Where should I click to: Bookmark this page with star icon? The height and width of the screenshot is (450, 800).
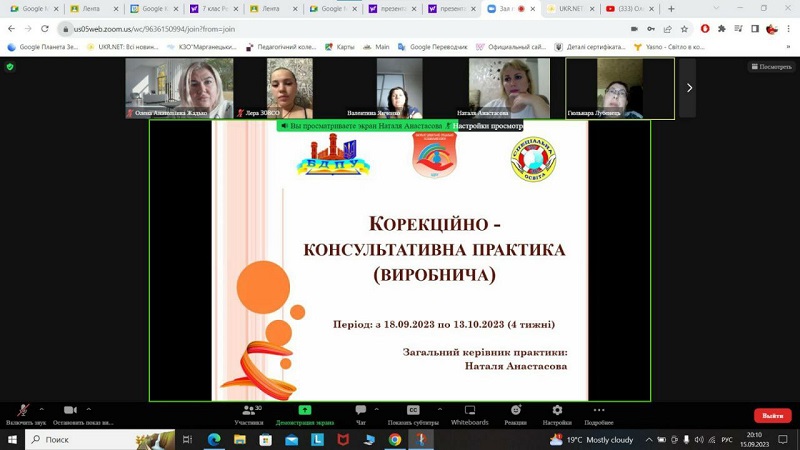click(x=684, y=29)
